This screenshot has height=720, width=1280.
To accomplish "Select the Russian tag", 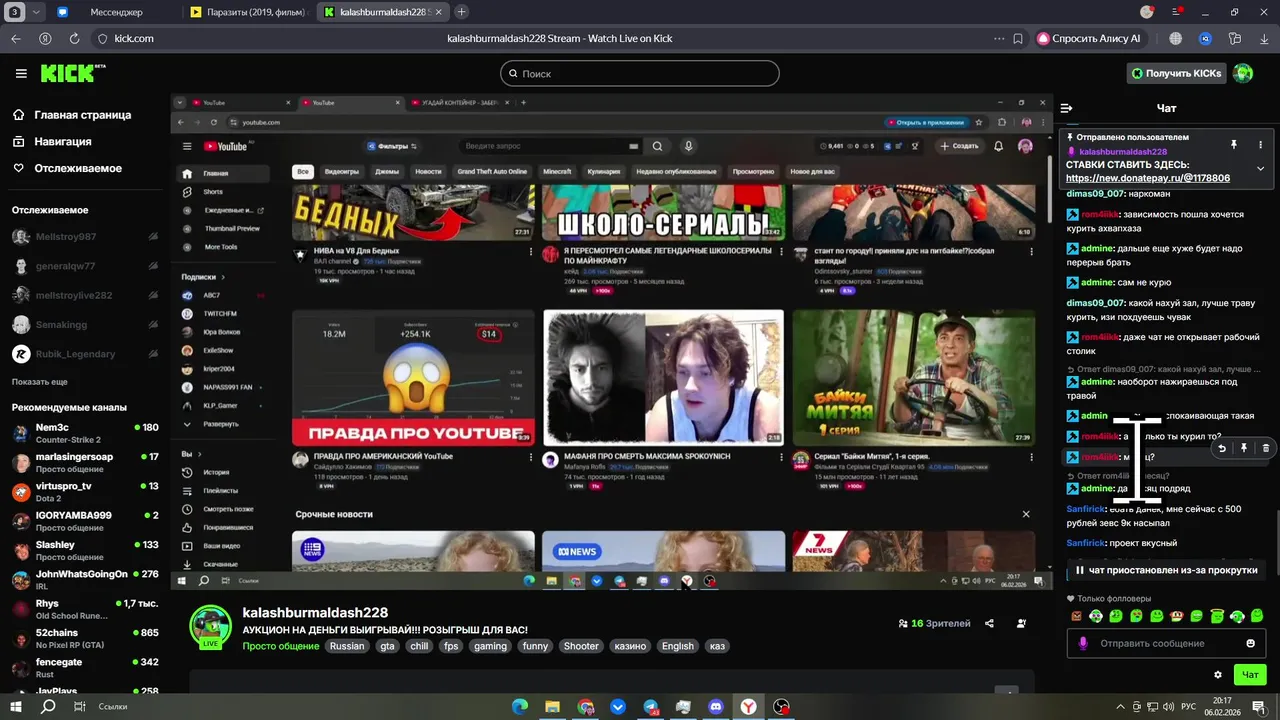I will point(347,646).
